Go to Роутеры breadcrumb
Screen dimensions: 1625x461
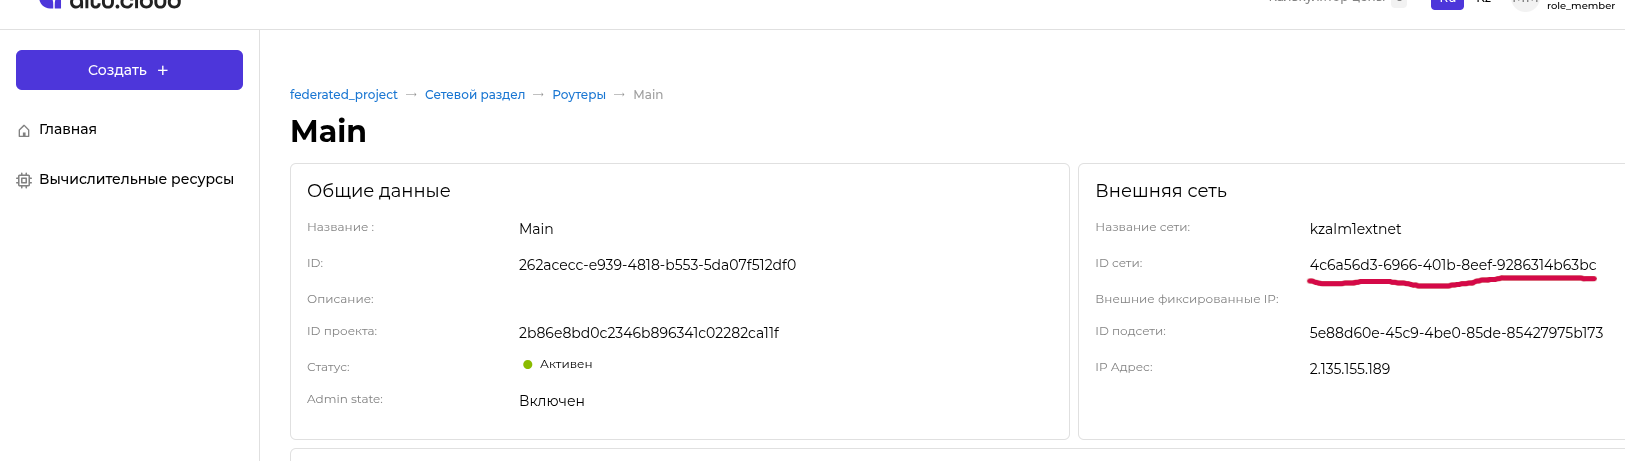[579, 95]
